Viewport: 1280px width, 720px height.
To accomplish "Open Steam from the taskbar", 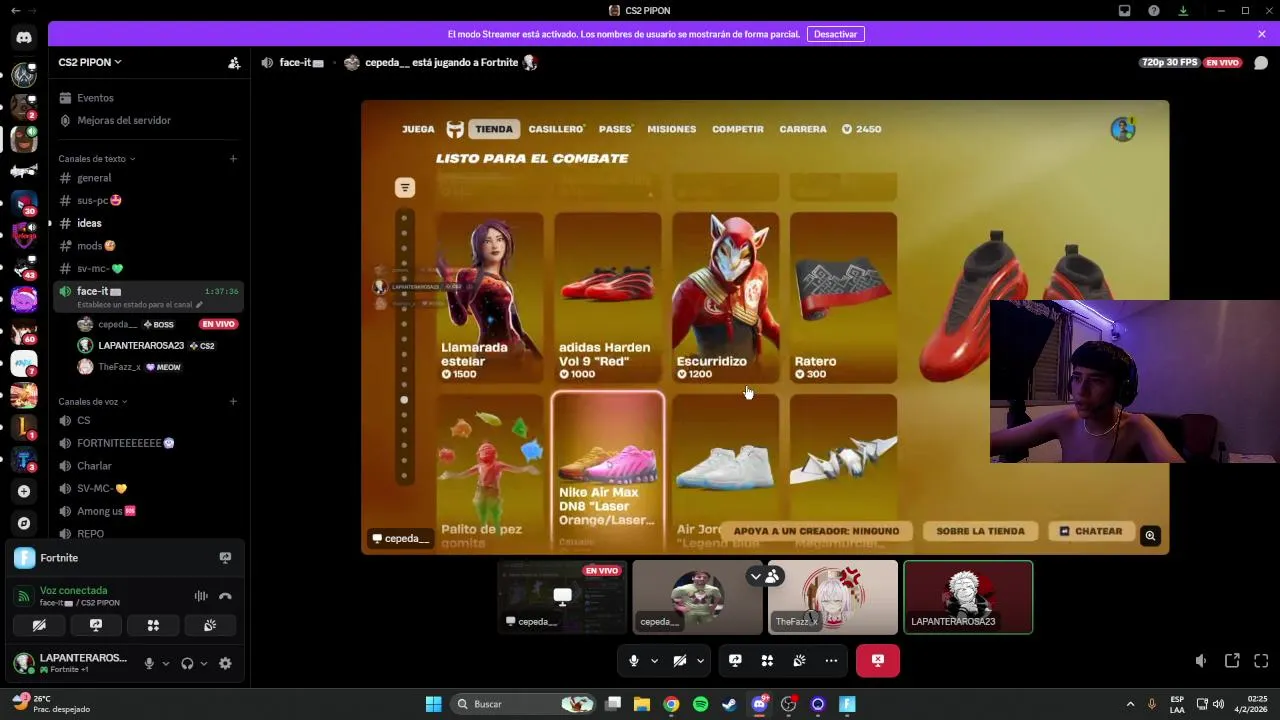I will tap(730, 704).
